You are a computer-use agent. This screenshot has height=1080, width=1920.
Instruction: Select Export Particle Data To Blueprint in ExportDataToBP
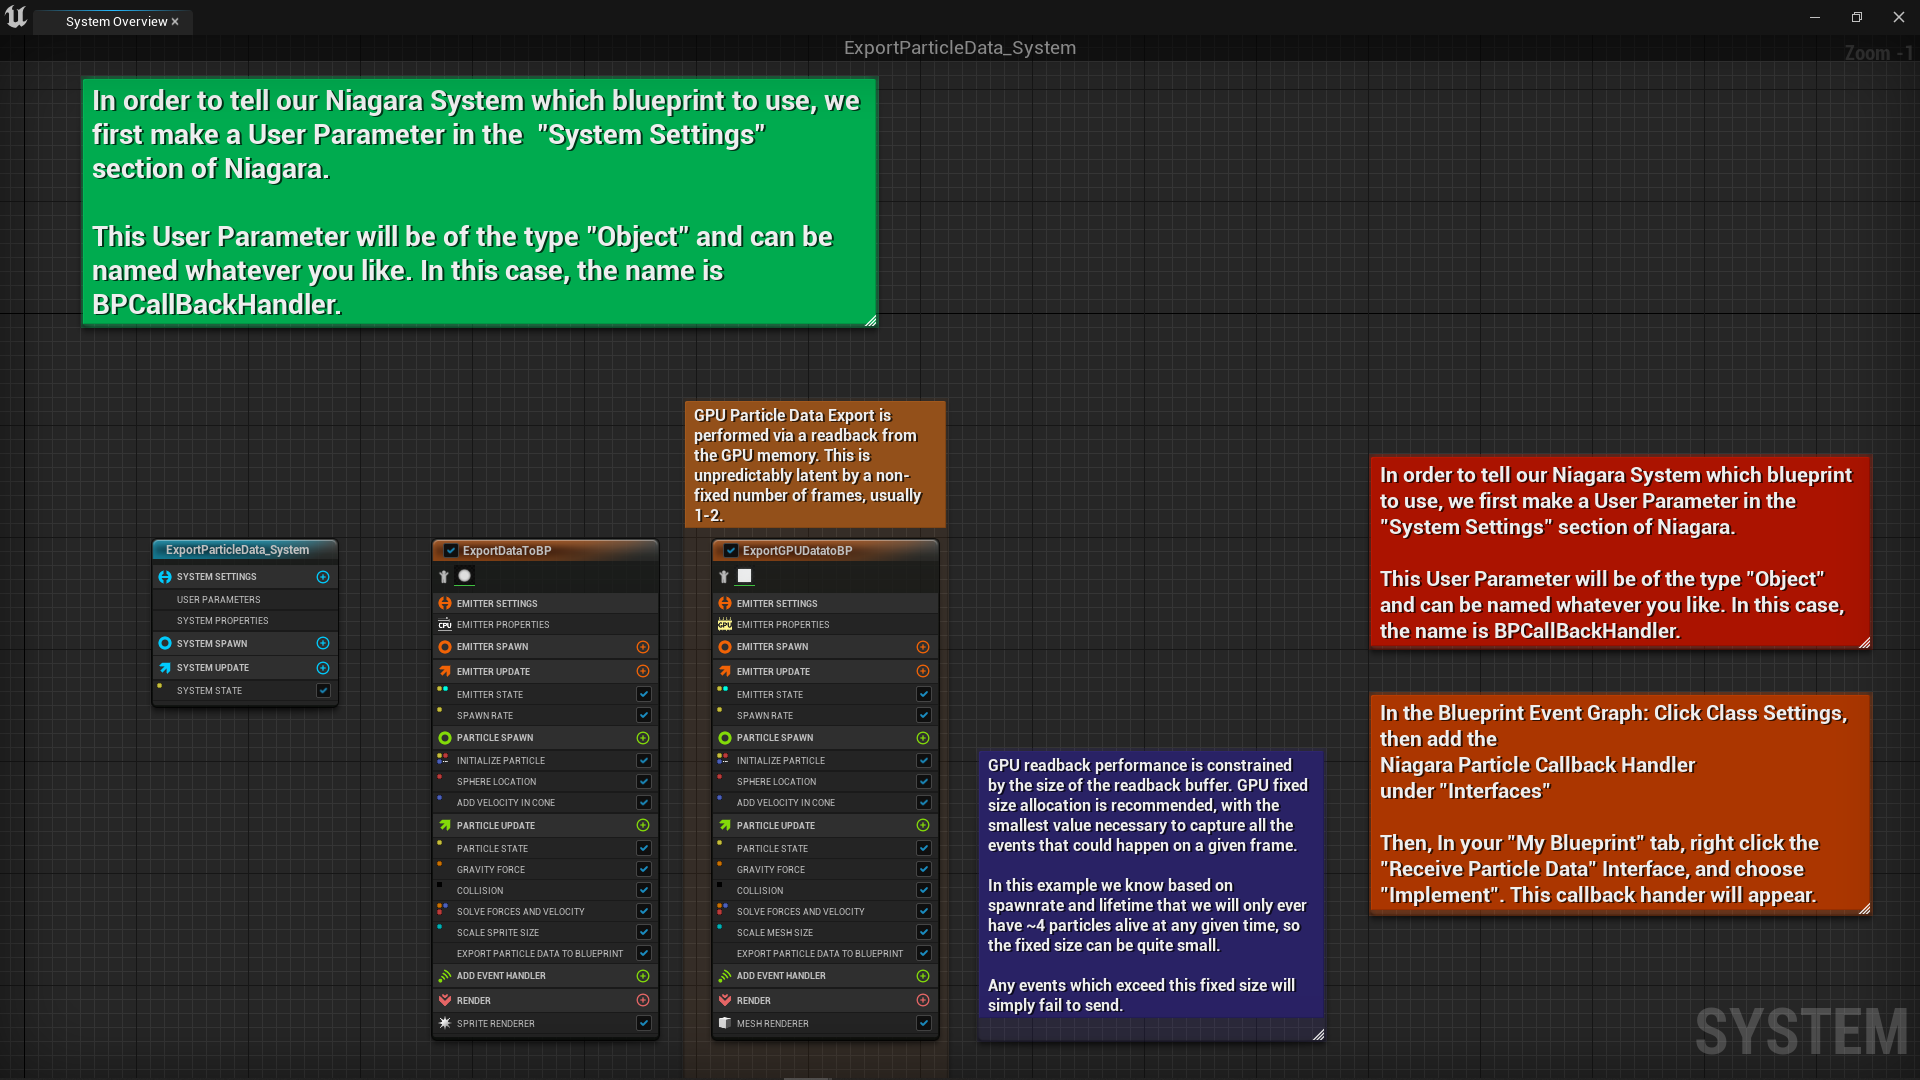(545, 953)
